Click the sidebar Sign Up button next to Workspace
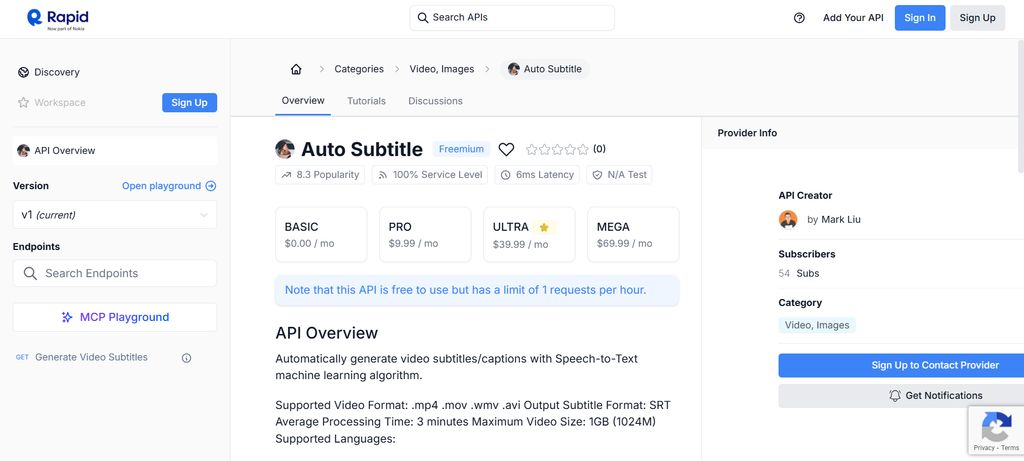 pos(189,103)
